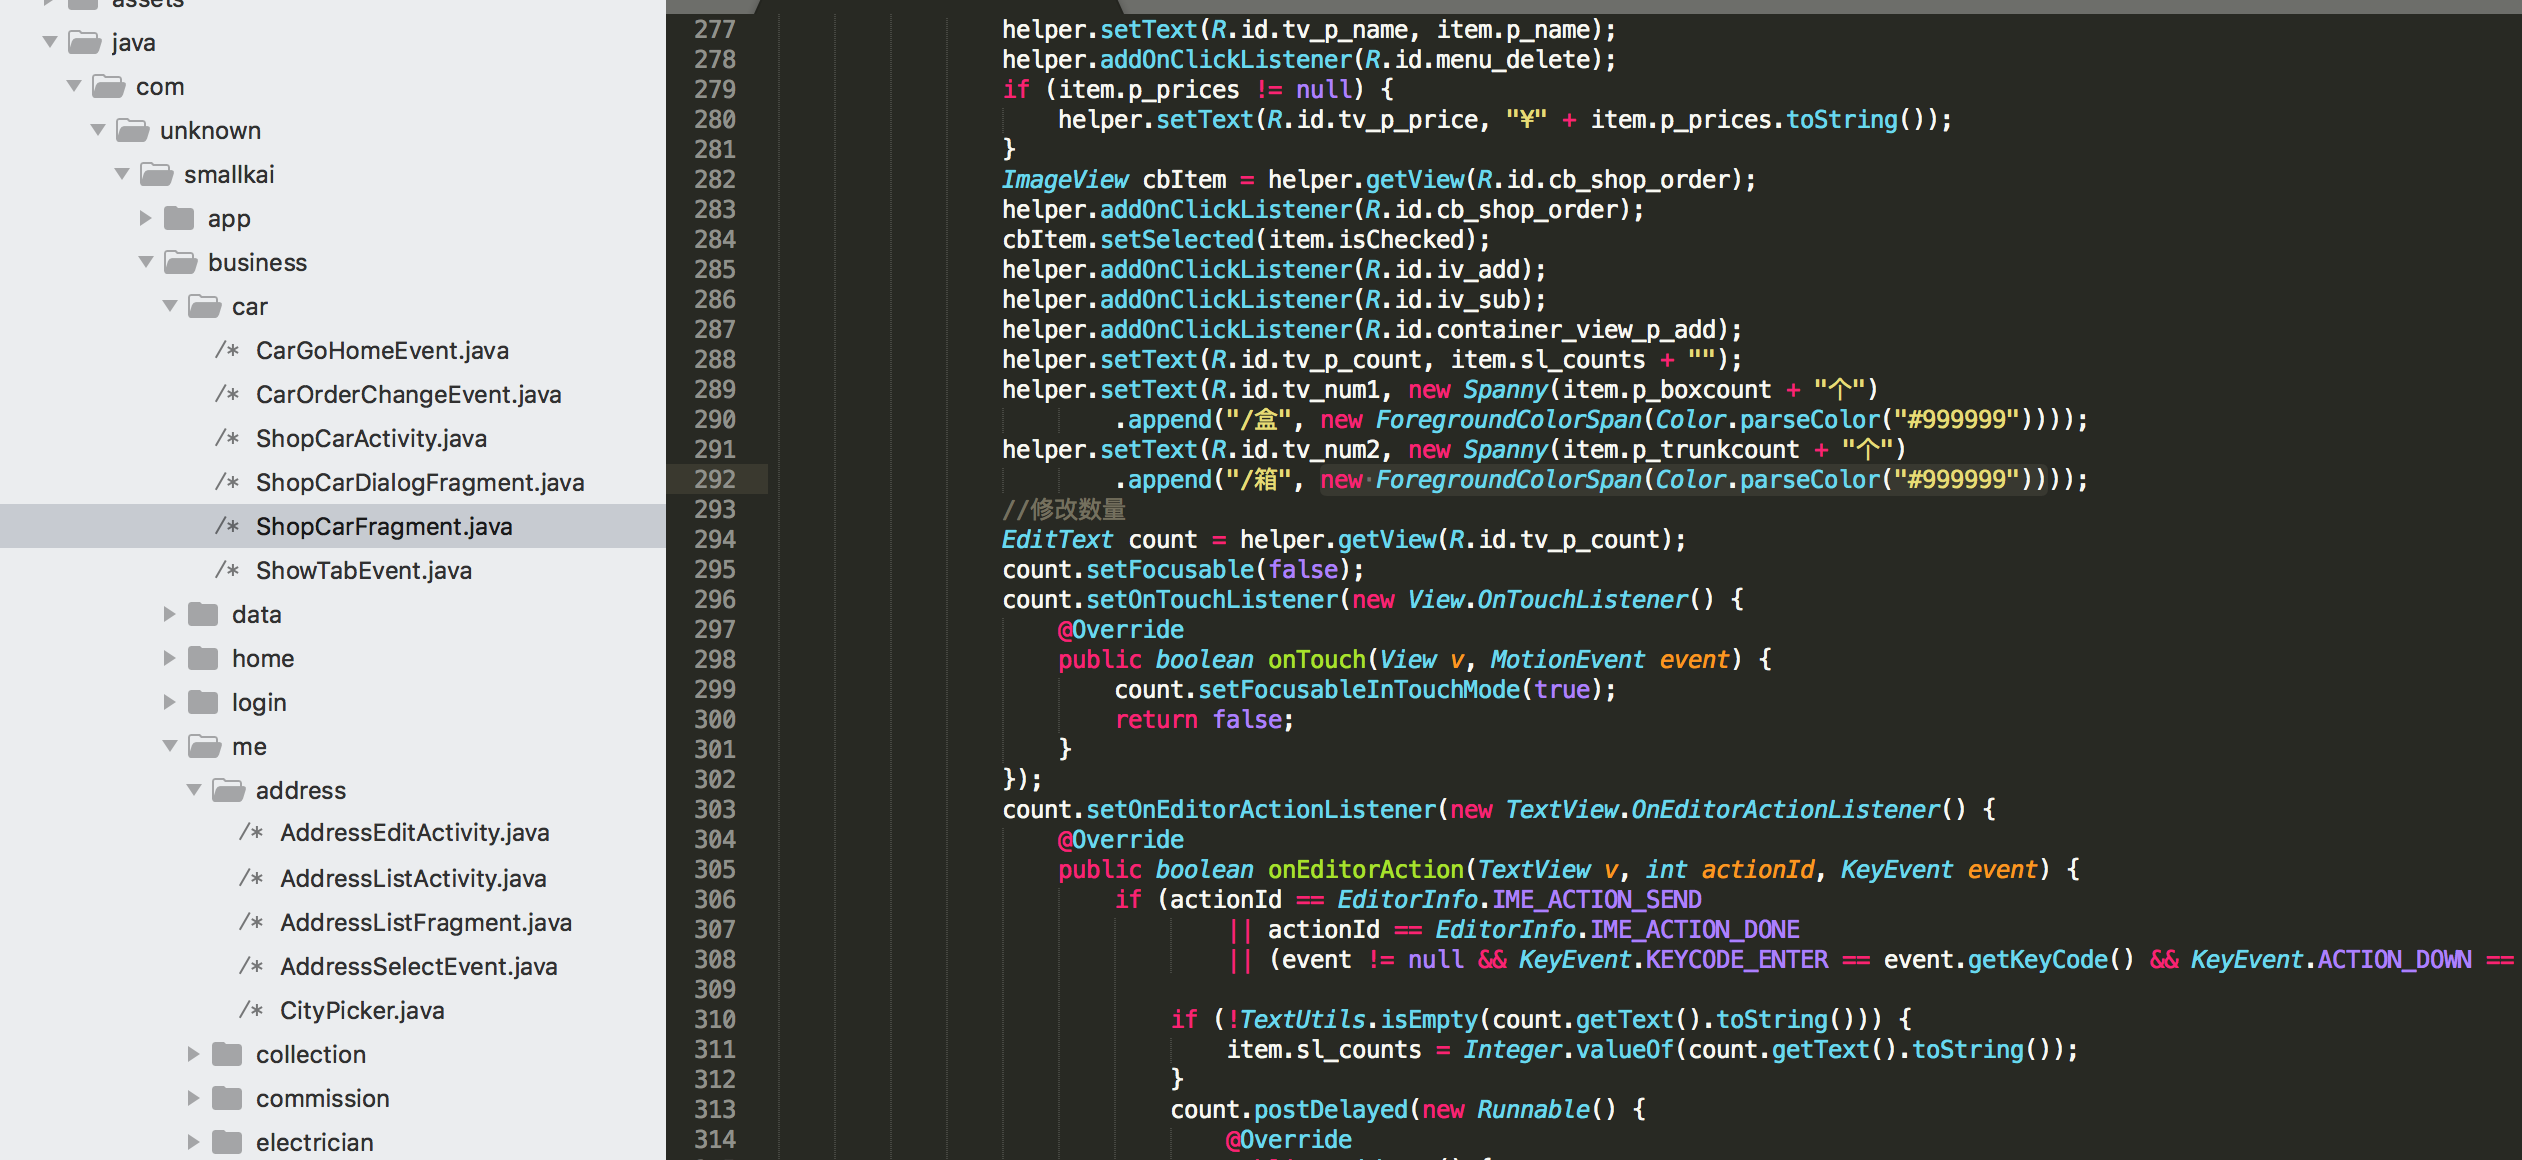The image size is (2522, 1160).
Task: Open CarOrderChangeEvent.java file
Action: click(408, 395)
